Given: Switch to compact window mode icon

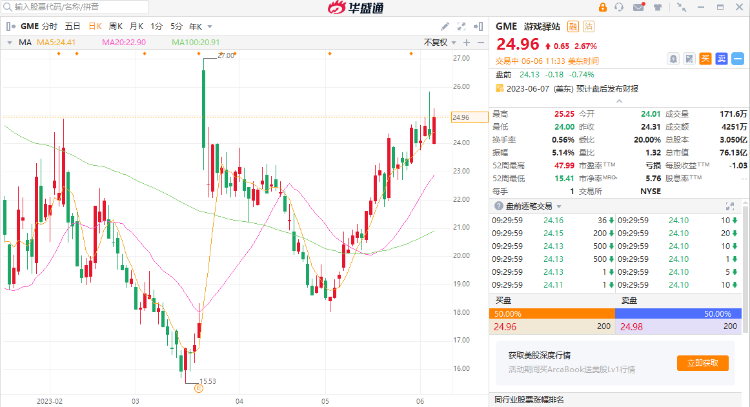Looking at the screenshot, I should click(x=682, y=7).
